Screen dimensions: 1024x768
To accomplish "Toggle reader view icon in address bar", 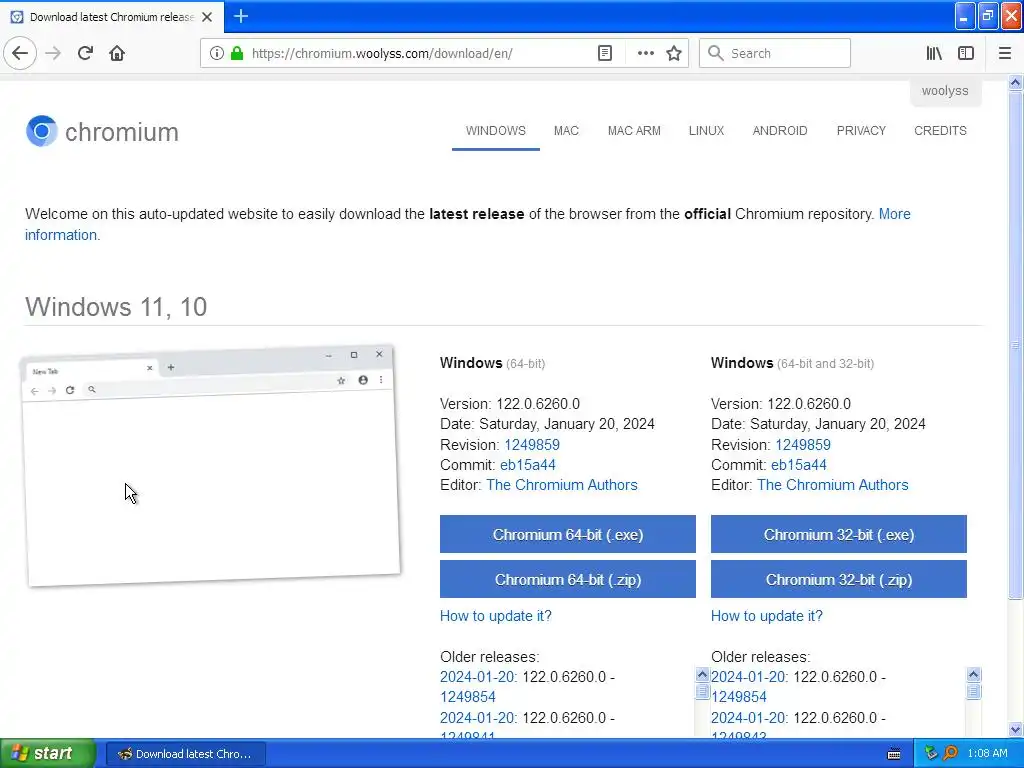I will coord(605,53).
